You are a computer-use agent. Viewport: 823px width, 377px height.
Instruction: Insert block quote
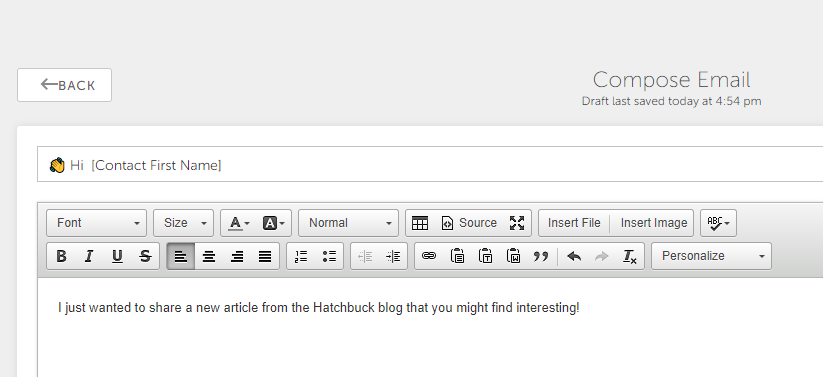click(x=541, y=256)
